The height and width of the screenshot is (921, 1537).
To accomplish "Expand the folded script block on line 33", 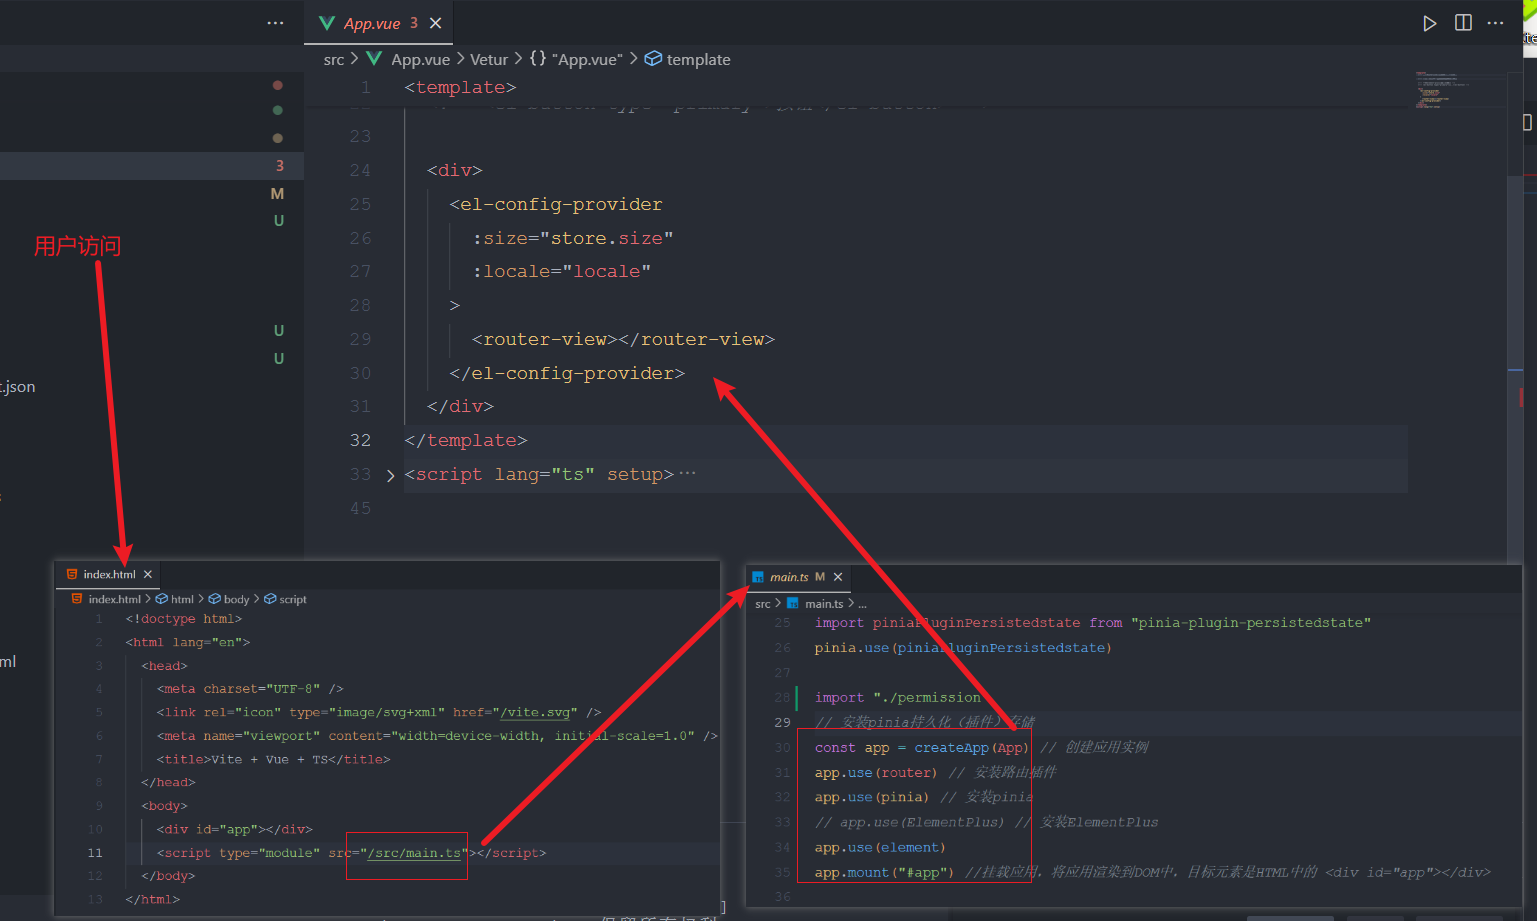I will [390, 475].
